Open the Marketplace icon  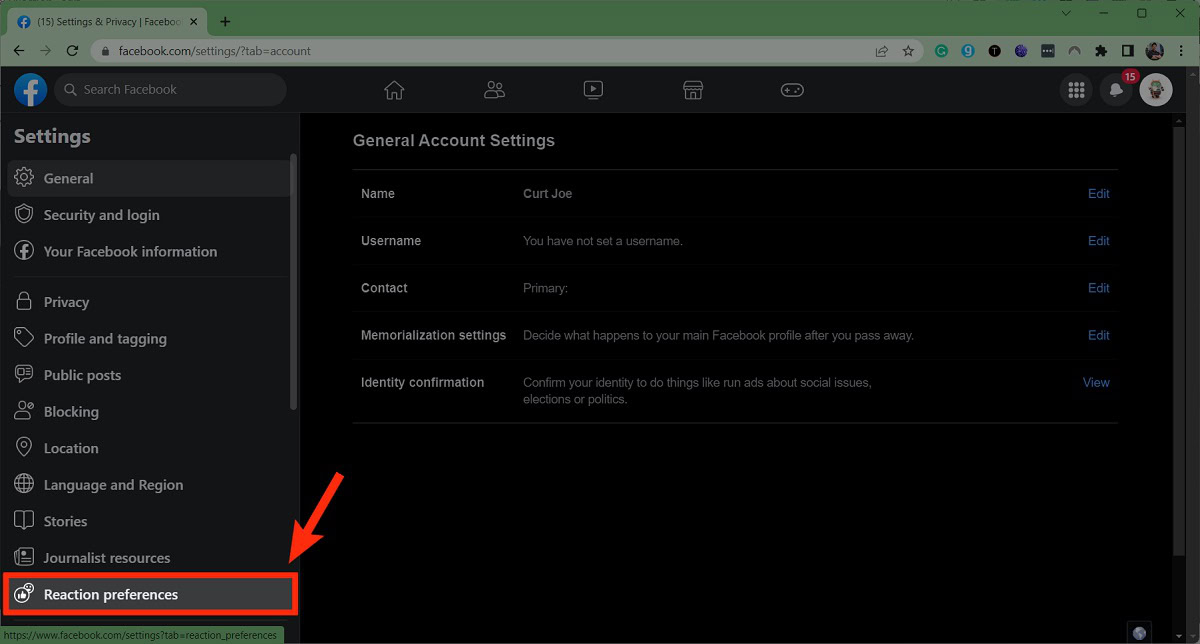(x=693, y=90)
